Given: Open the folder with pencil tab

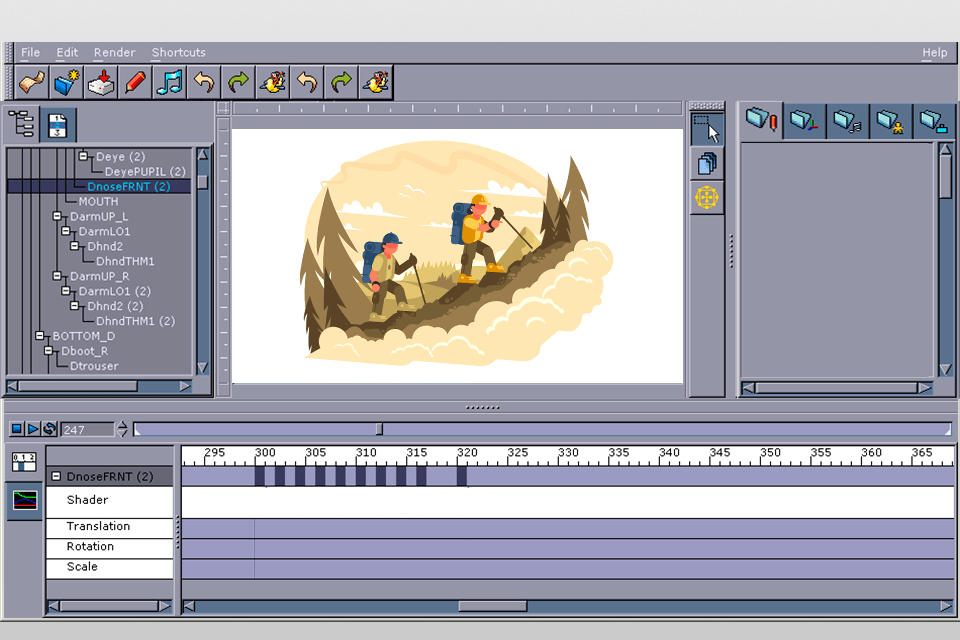Looking at the screenshot, I should [x=762, y=119].
